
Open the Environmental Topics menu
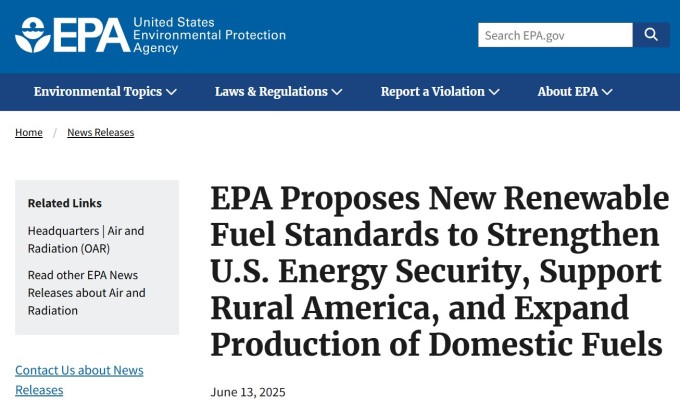pyautogui.click(x=98, y=92)
